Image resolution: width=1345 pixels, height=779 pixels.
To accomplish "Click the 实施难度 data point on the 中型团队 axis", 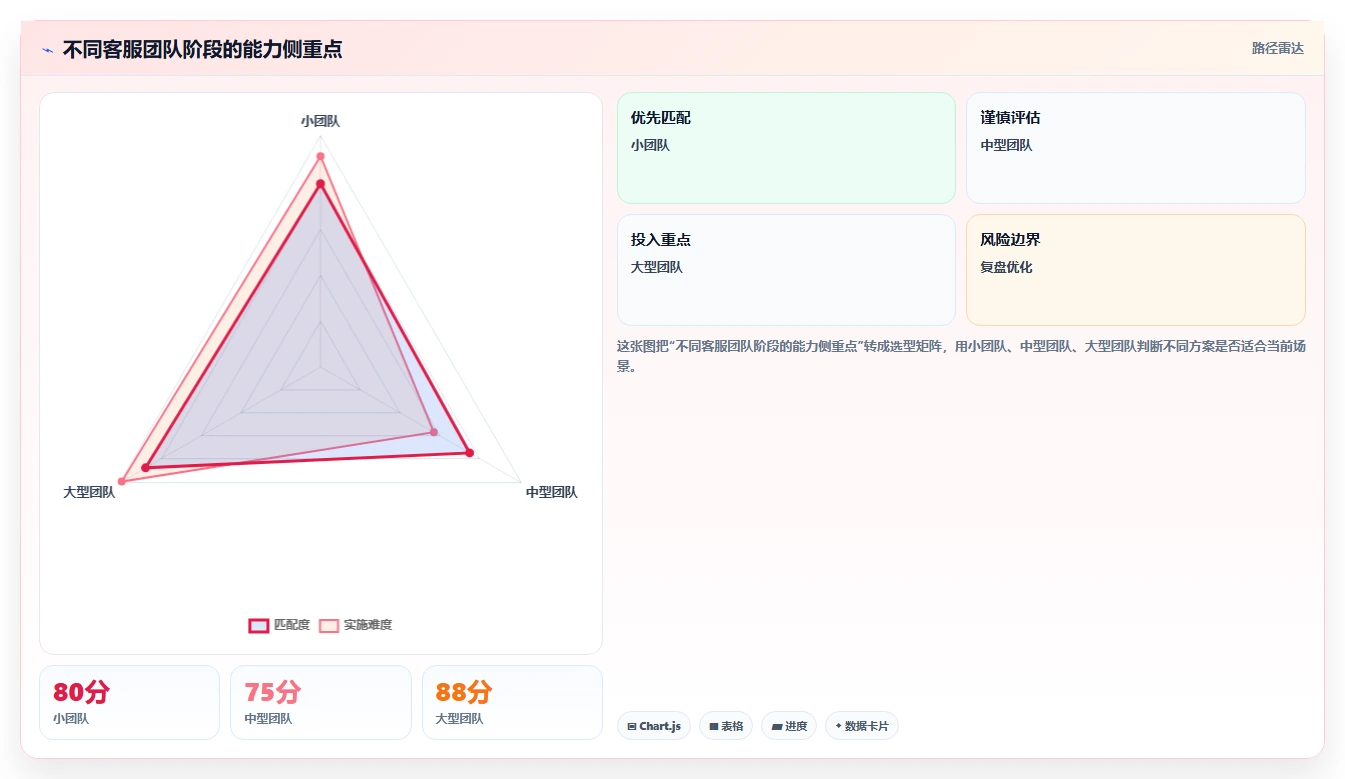I will (x=434, y=432).
